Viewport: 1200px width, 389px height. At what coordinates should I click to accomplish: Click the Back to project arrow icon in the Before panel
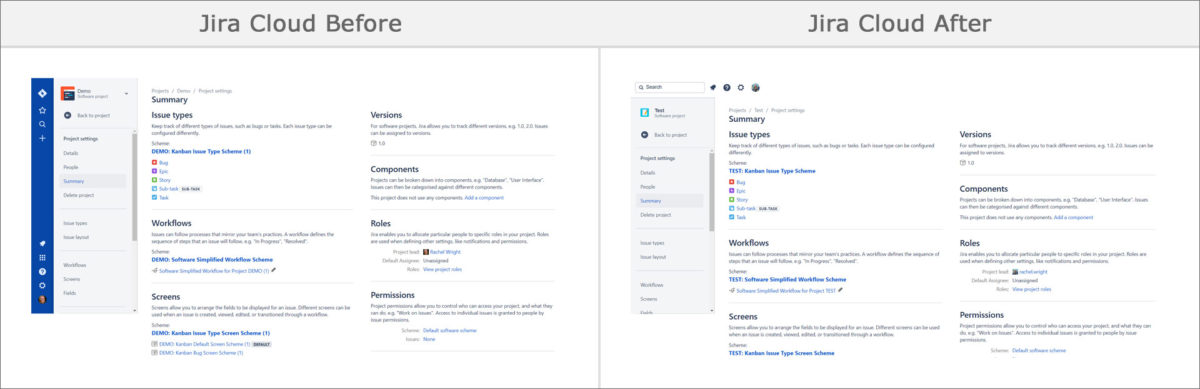coord(67,116)
